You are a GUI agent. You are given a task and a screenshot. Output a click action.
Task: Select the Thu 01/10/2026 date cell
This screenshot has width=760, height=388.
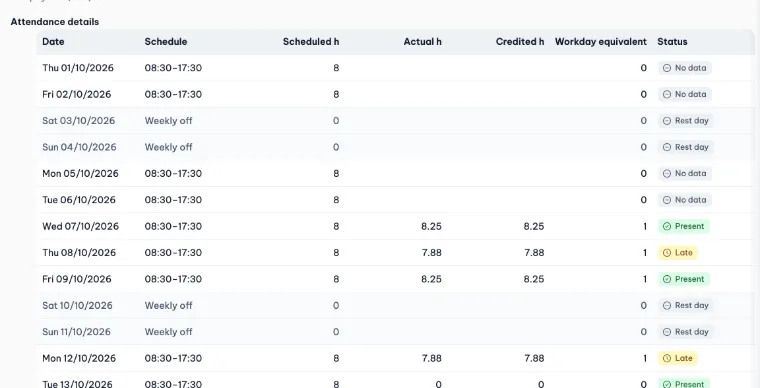click(78, 68)
